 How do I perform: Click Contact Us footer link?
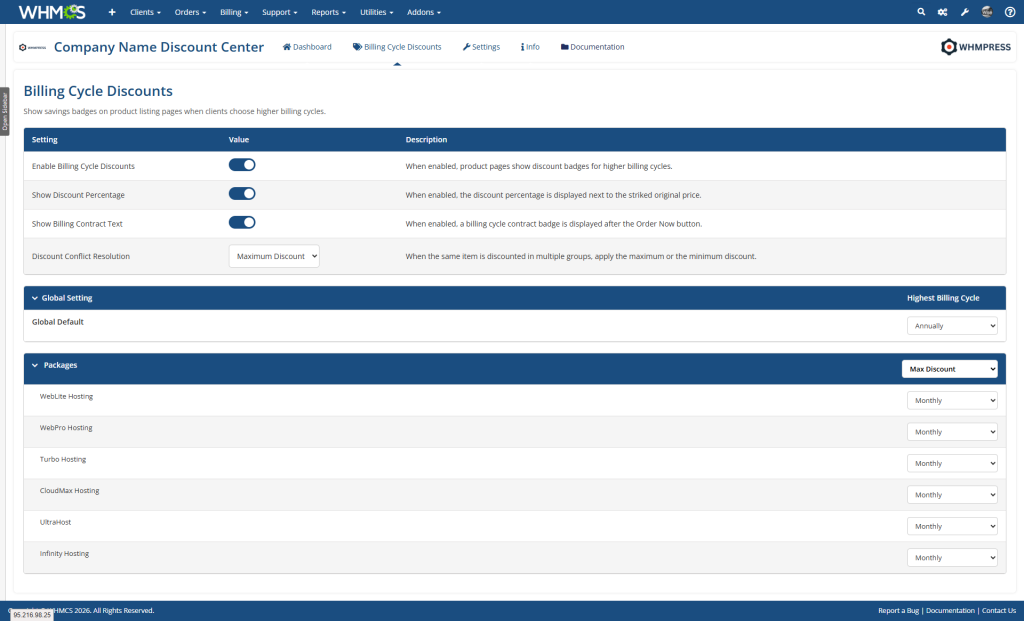(x=999, y=611)
